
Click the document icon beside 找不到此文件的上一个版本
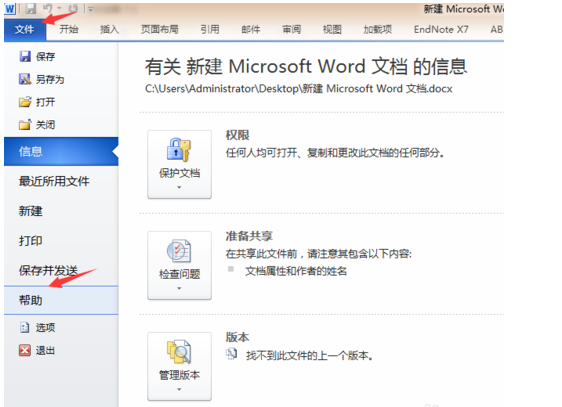point(232,354)
